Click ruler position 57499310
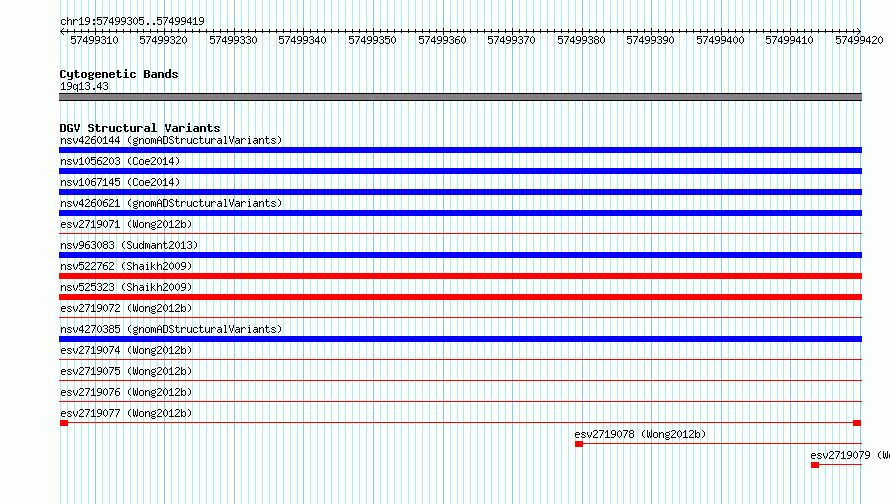 (94, 40)
